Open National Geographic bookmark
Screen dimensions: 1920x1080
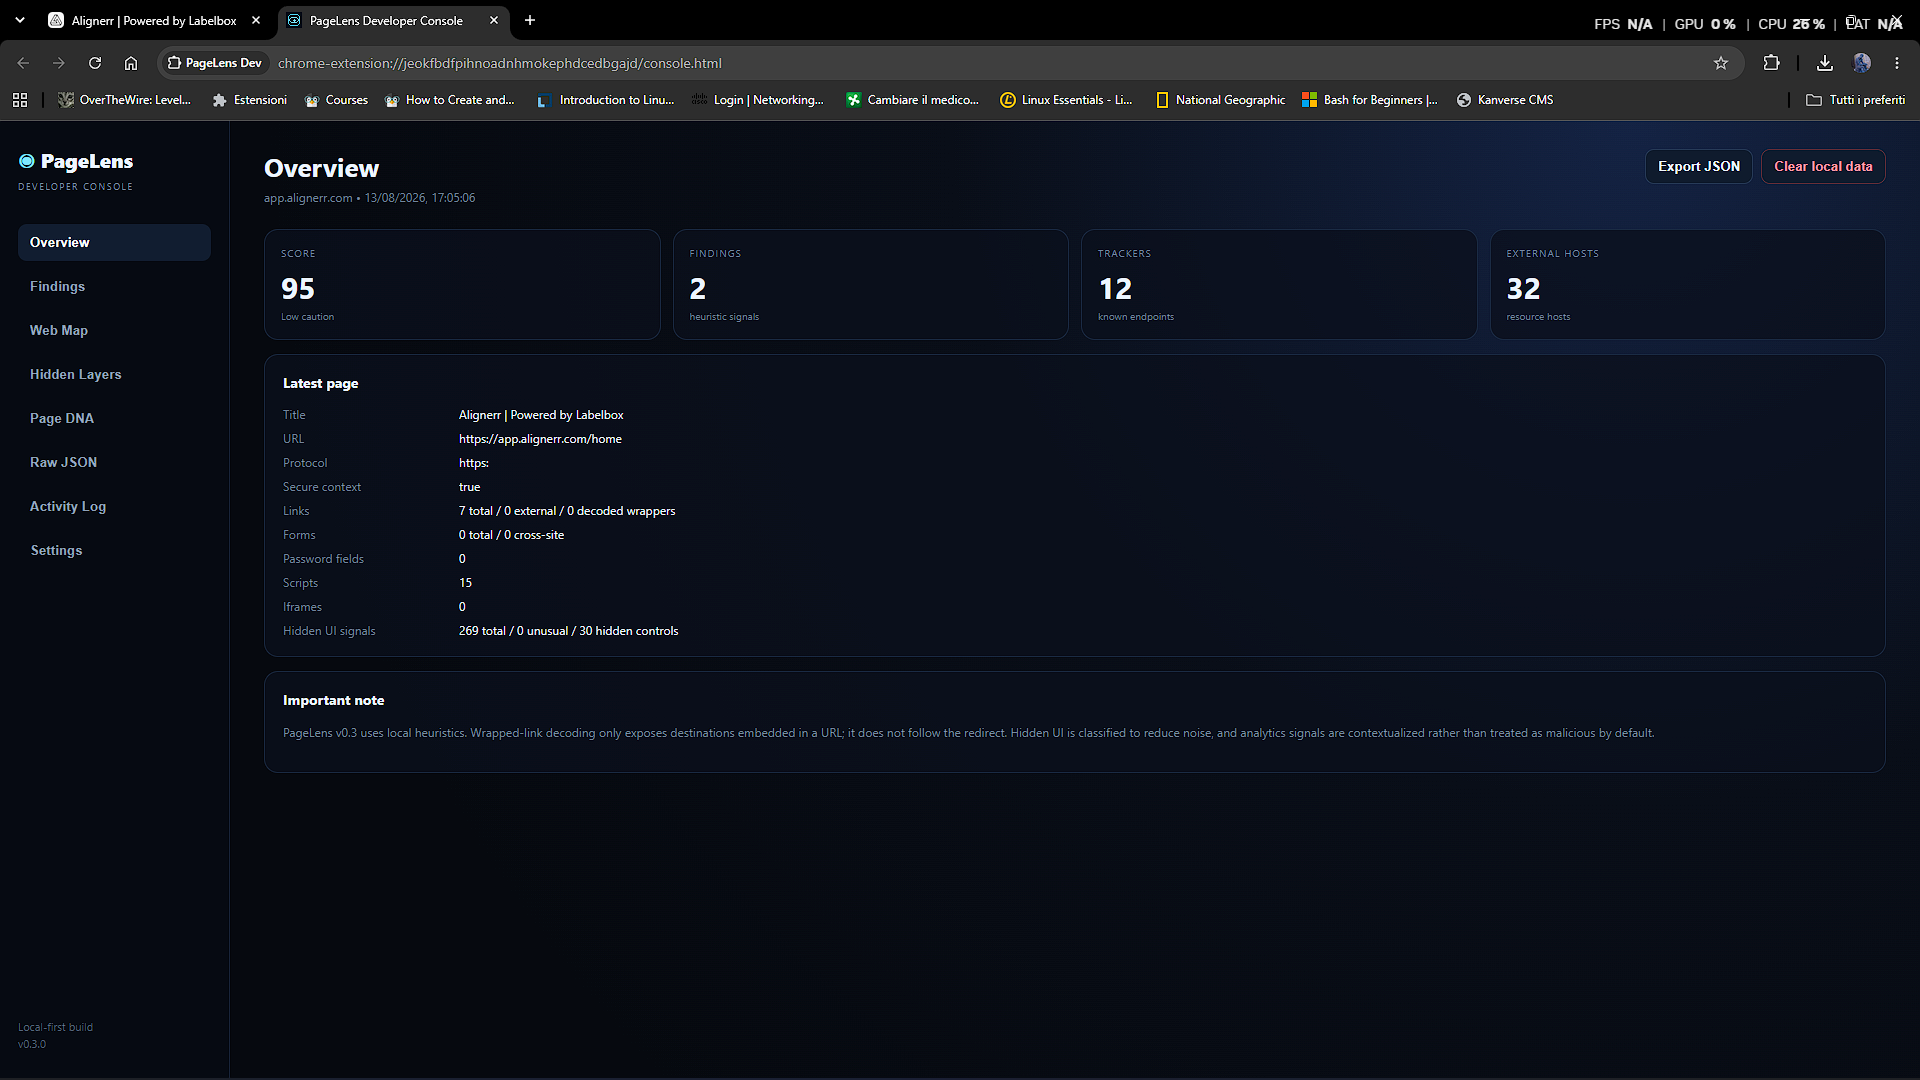(x=1220, y=100)
